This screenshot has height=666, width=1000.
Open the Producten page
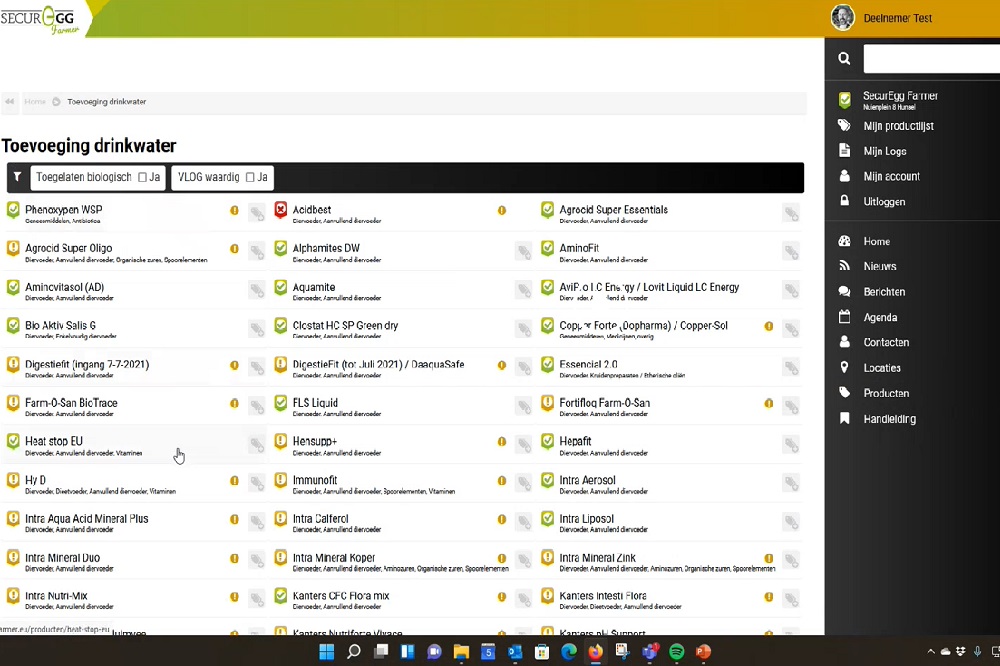click(886, 393)
